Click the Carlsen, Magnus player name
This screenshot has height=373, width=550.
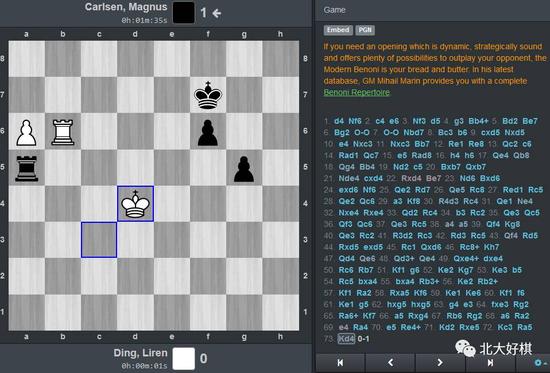(126, 7)
